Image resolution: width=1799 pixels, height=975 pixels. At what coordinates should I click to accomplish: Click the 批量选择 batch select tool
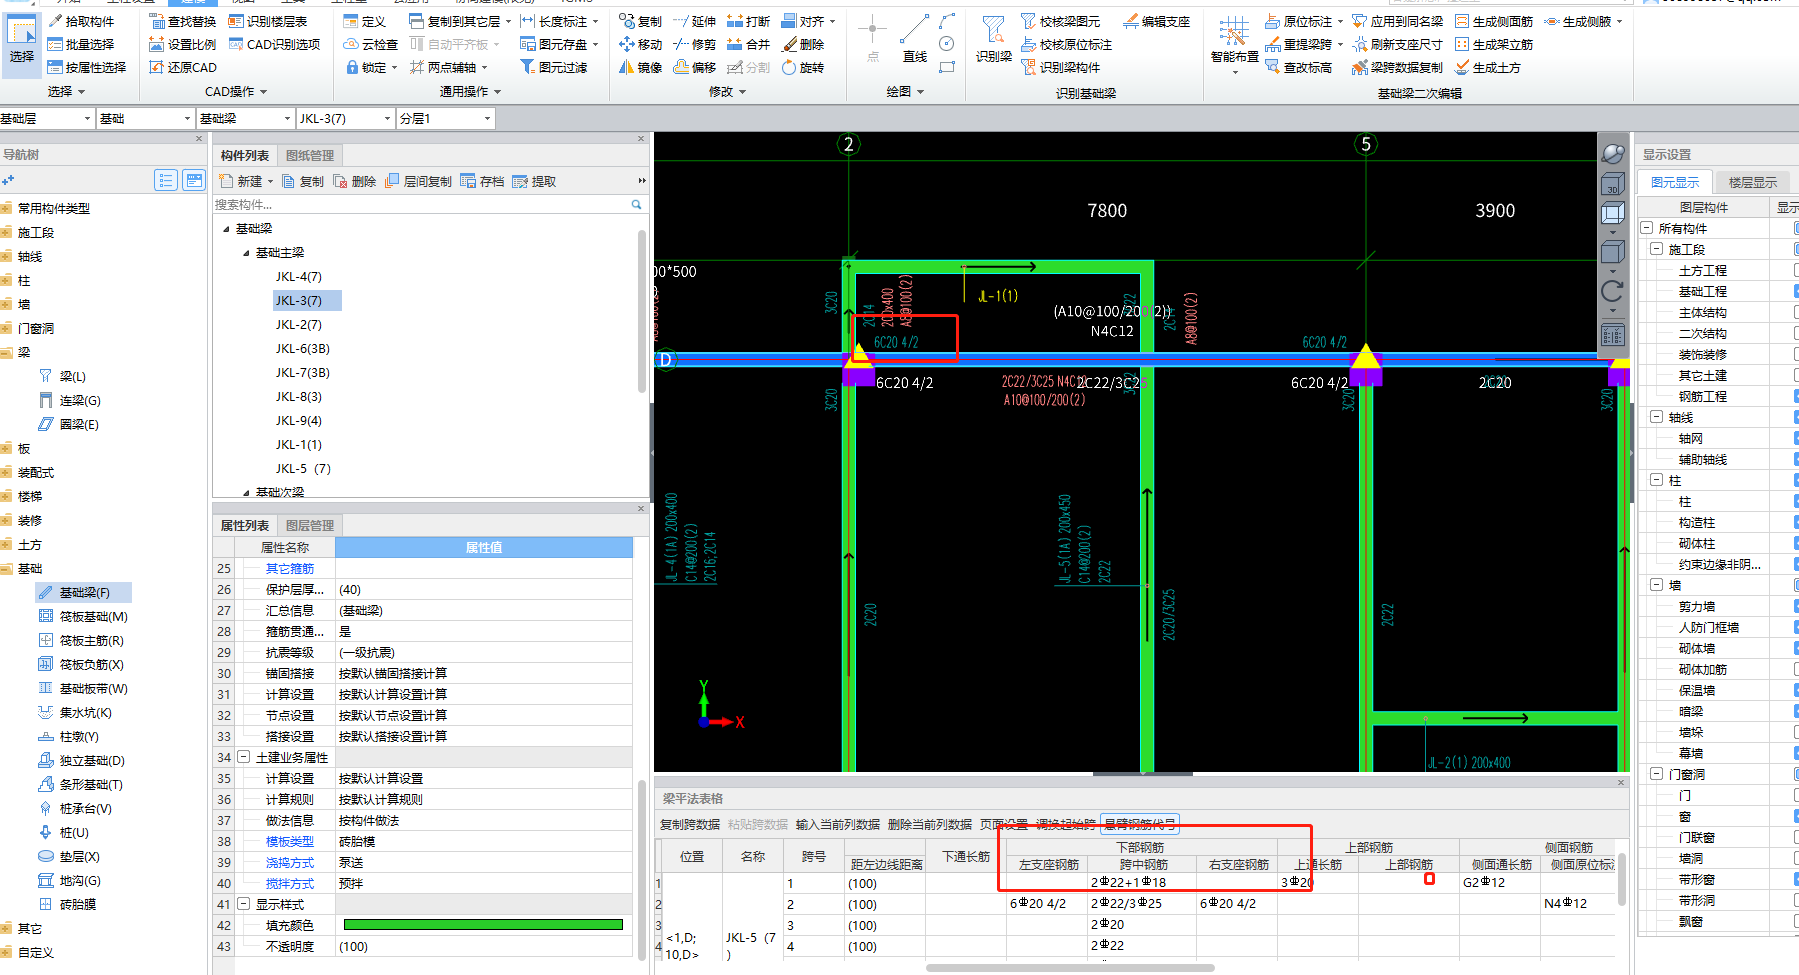81,44
